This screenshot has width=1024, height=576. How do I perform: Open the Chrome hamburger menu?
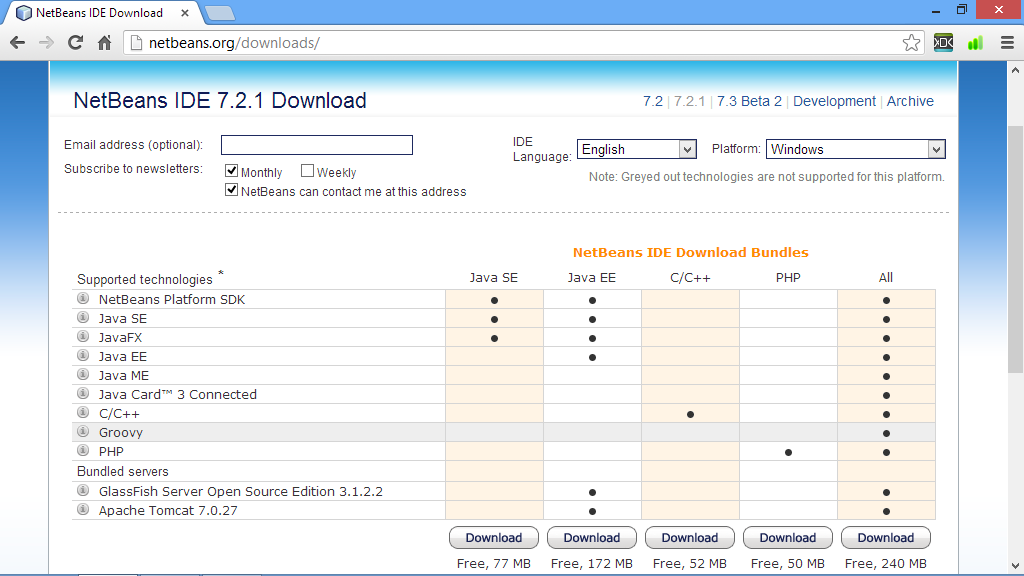pyautogui.click(x=1007, y=43)
